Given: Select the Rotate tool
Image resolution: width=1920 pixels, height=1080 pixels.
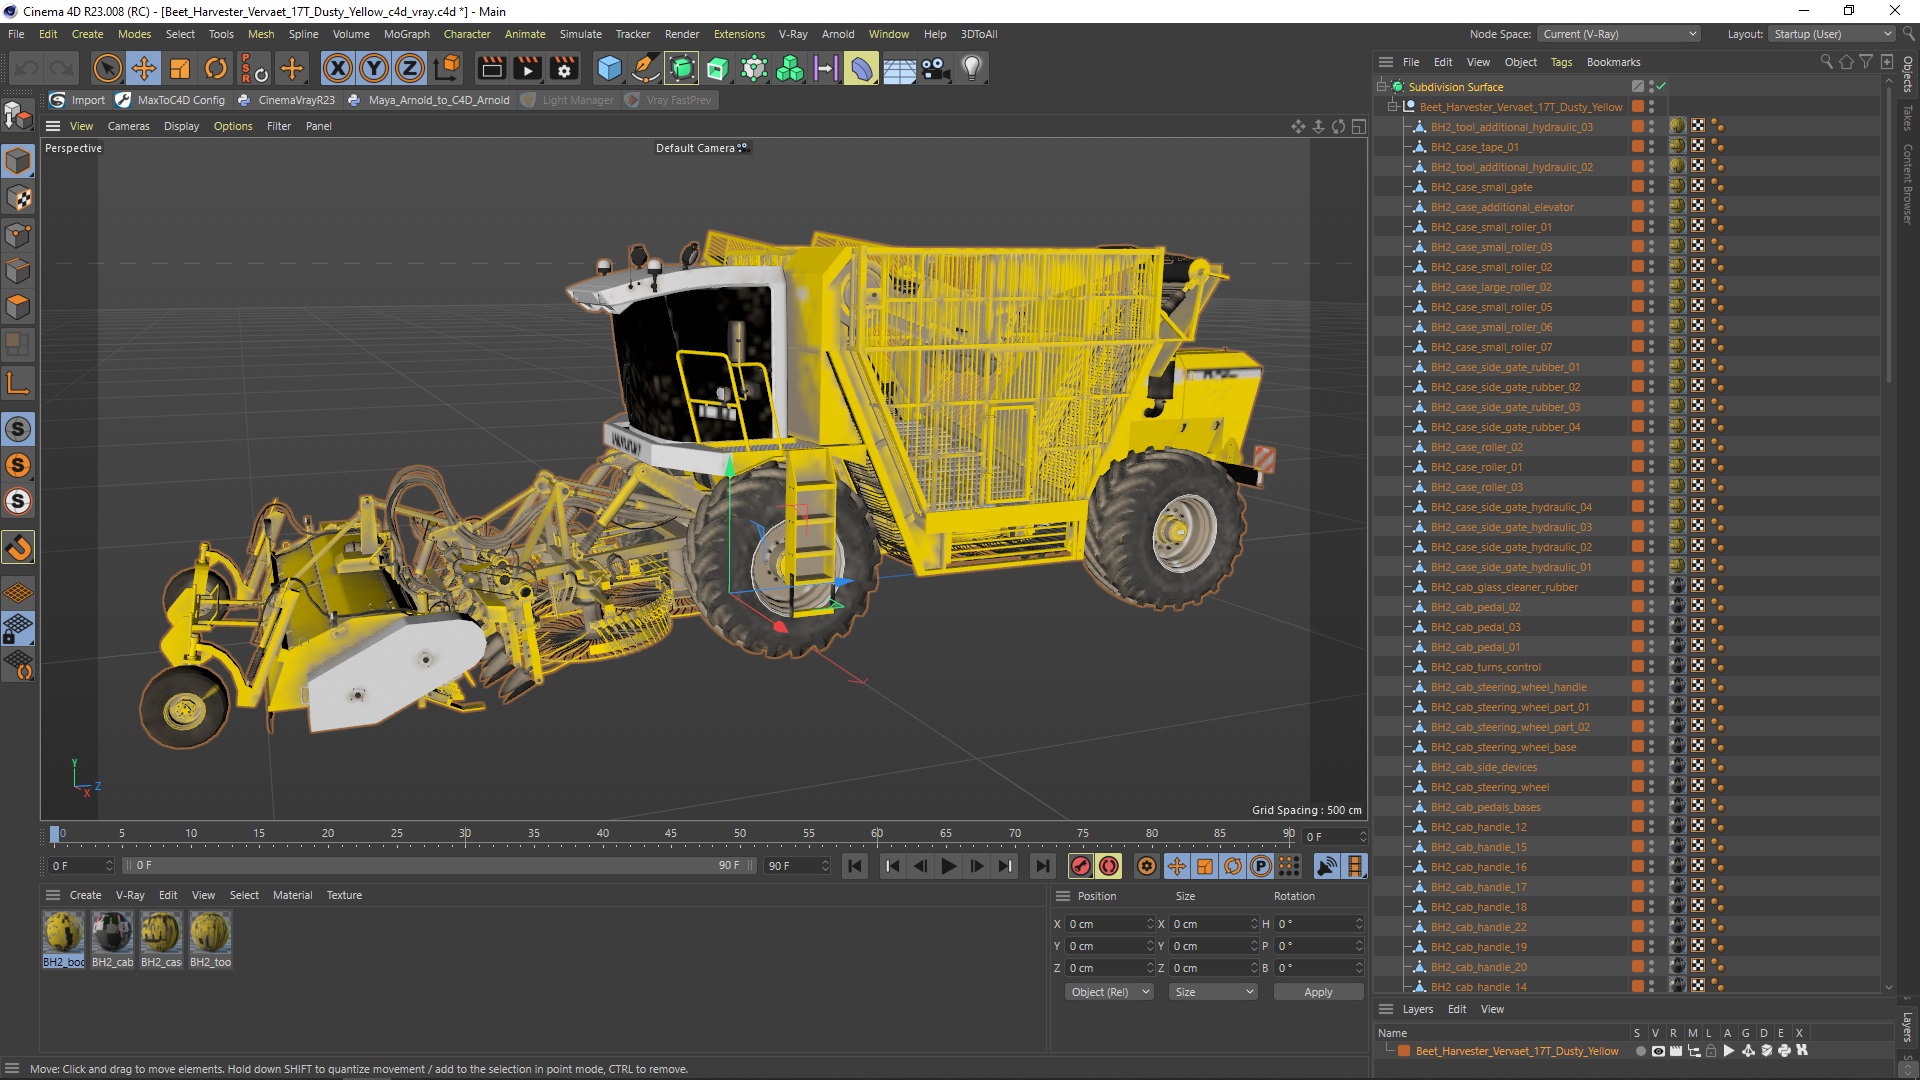Looking at the screenshot, I should (x=216, y=68).
